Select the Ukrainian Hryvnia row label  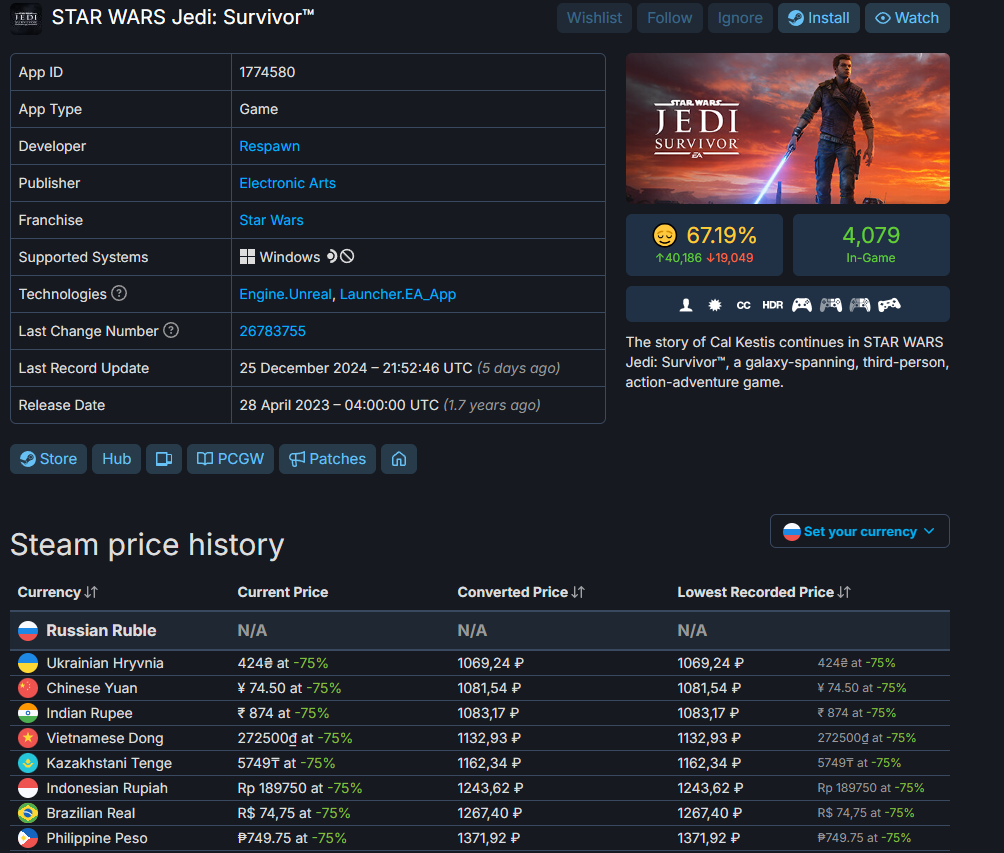click(105, 663)
